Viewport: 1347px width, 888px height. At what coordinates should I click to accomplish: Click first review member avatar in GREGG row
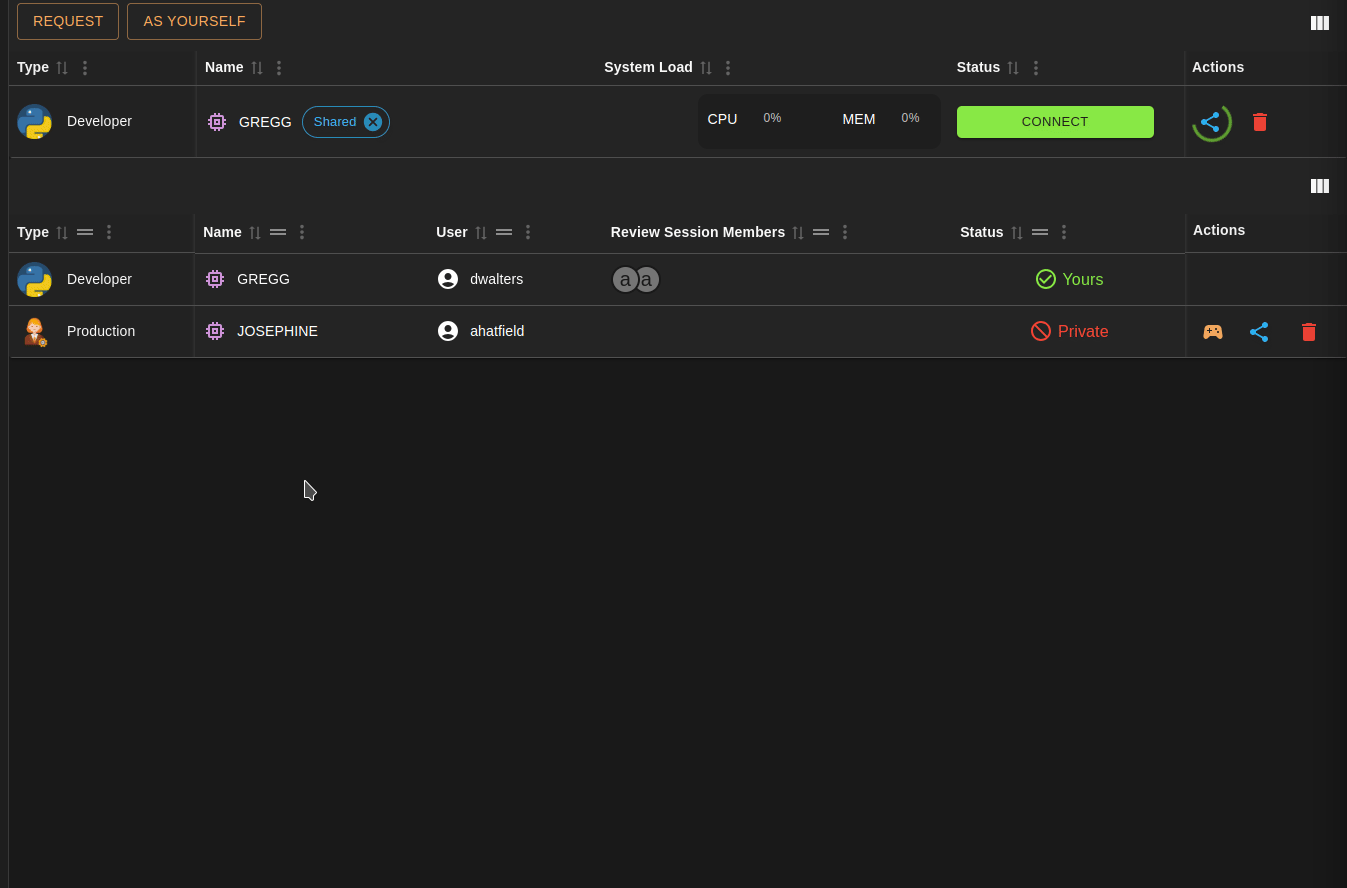(x=625, y=279)
